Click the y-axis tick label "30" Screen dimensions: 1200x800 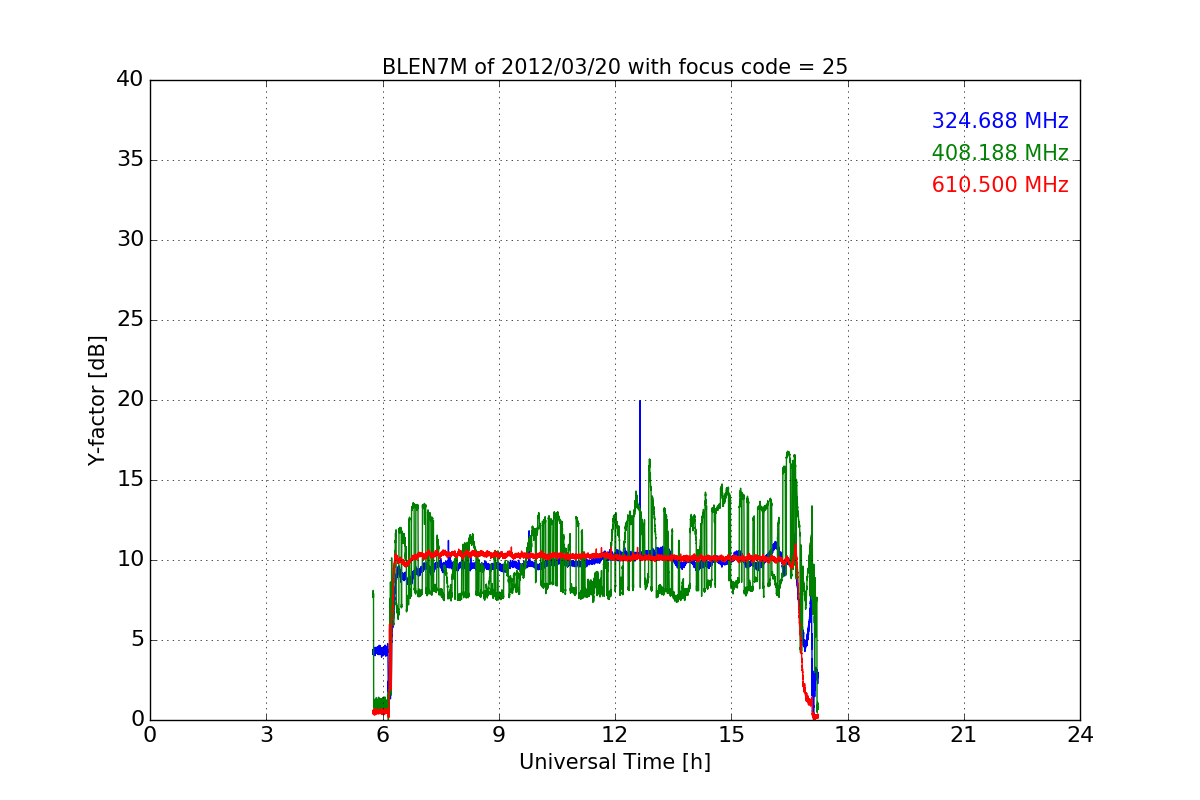130,240
